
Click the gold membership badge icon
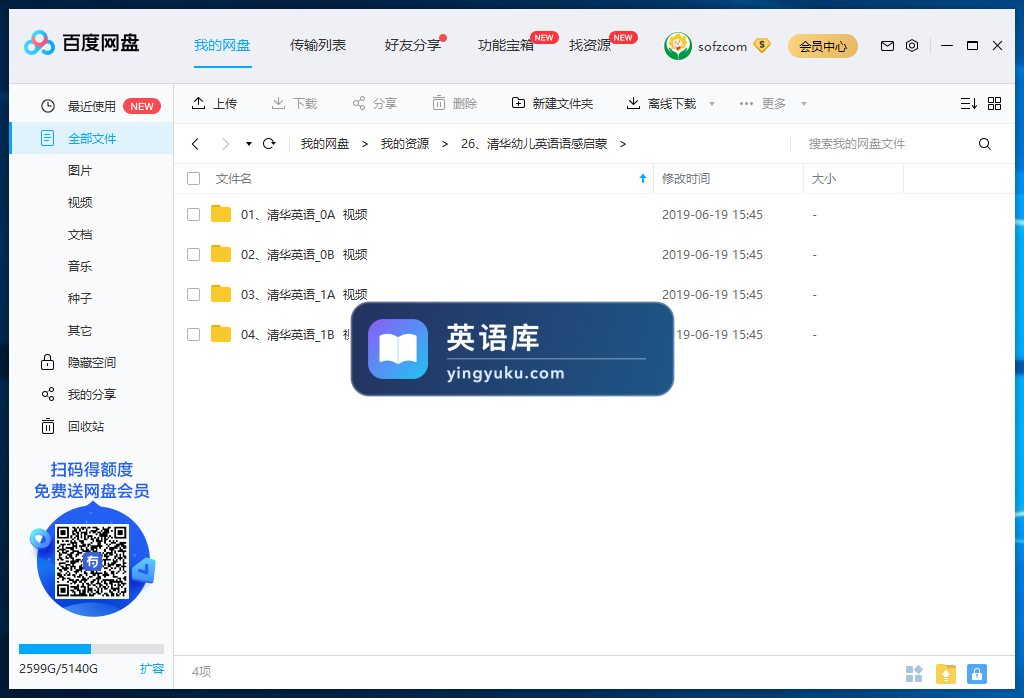point(761,45)
